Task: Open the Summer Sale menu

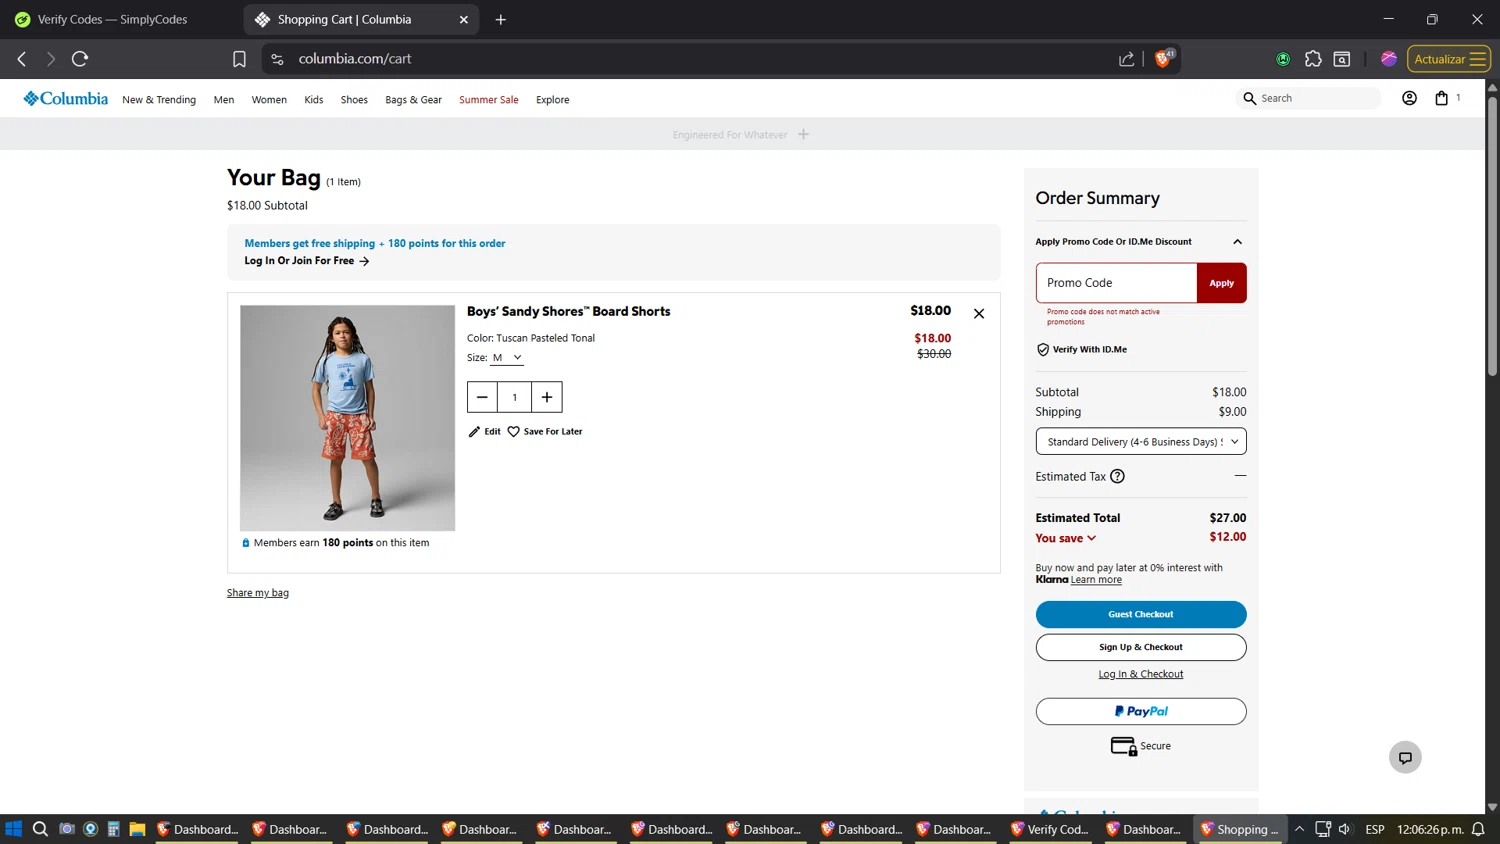Action: click(489, 100)
